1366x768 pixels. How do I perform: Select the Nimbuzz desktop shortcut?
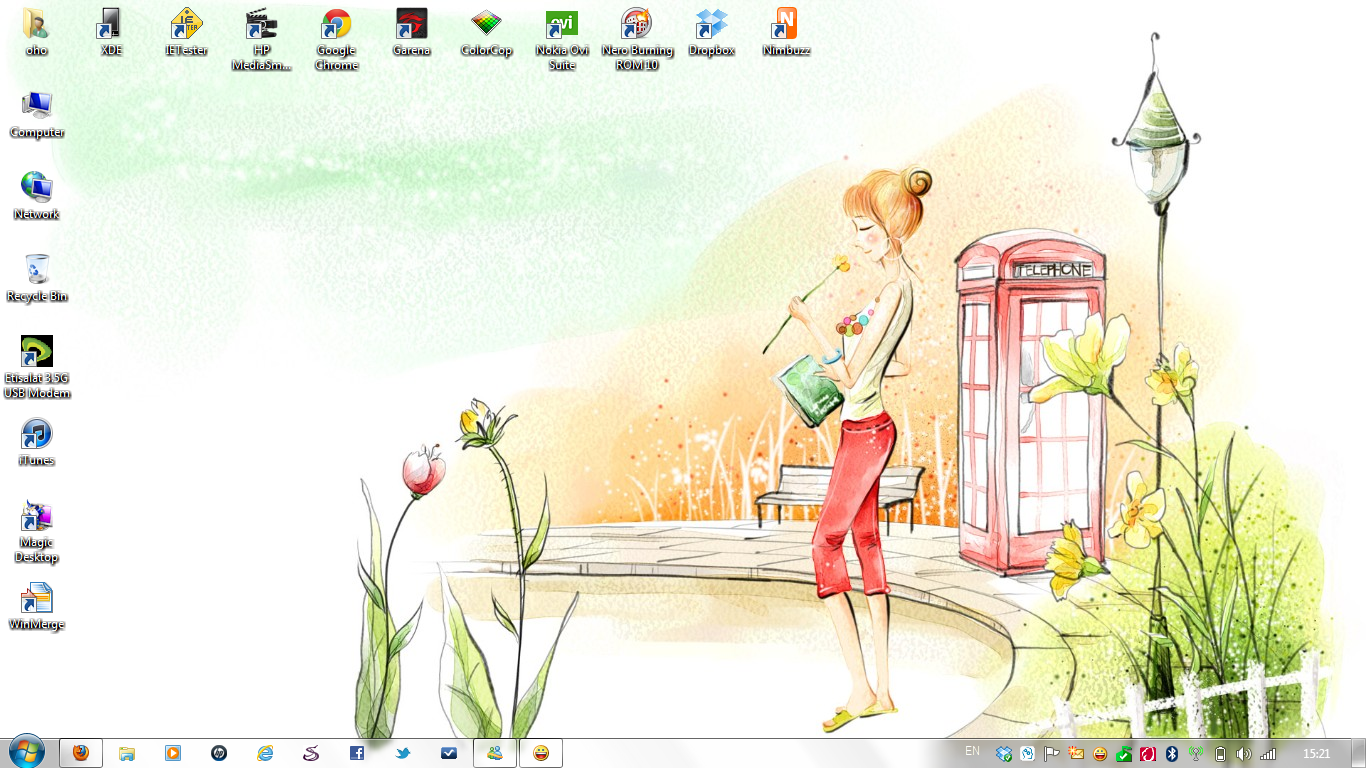pyautogui.click(x=786, y=25)
